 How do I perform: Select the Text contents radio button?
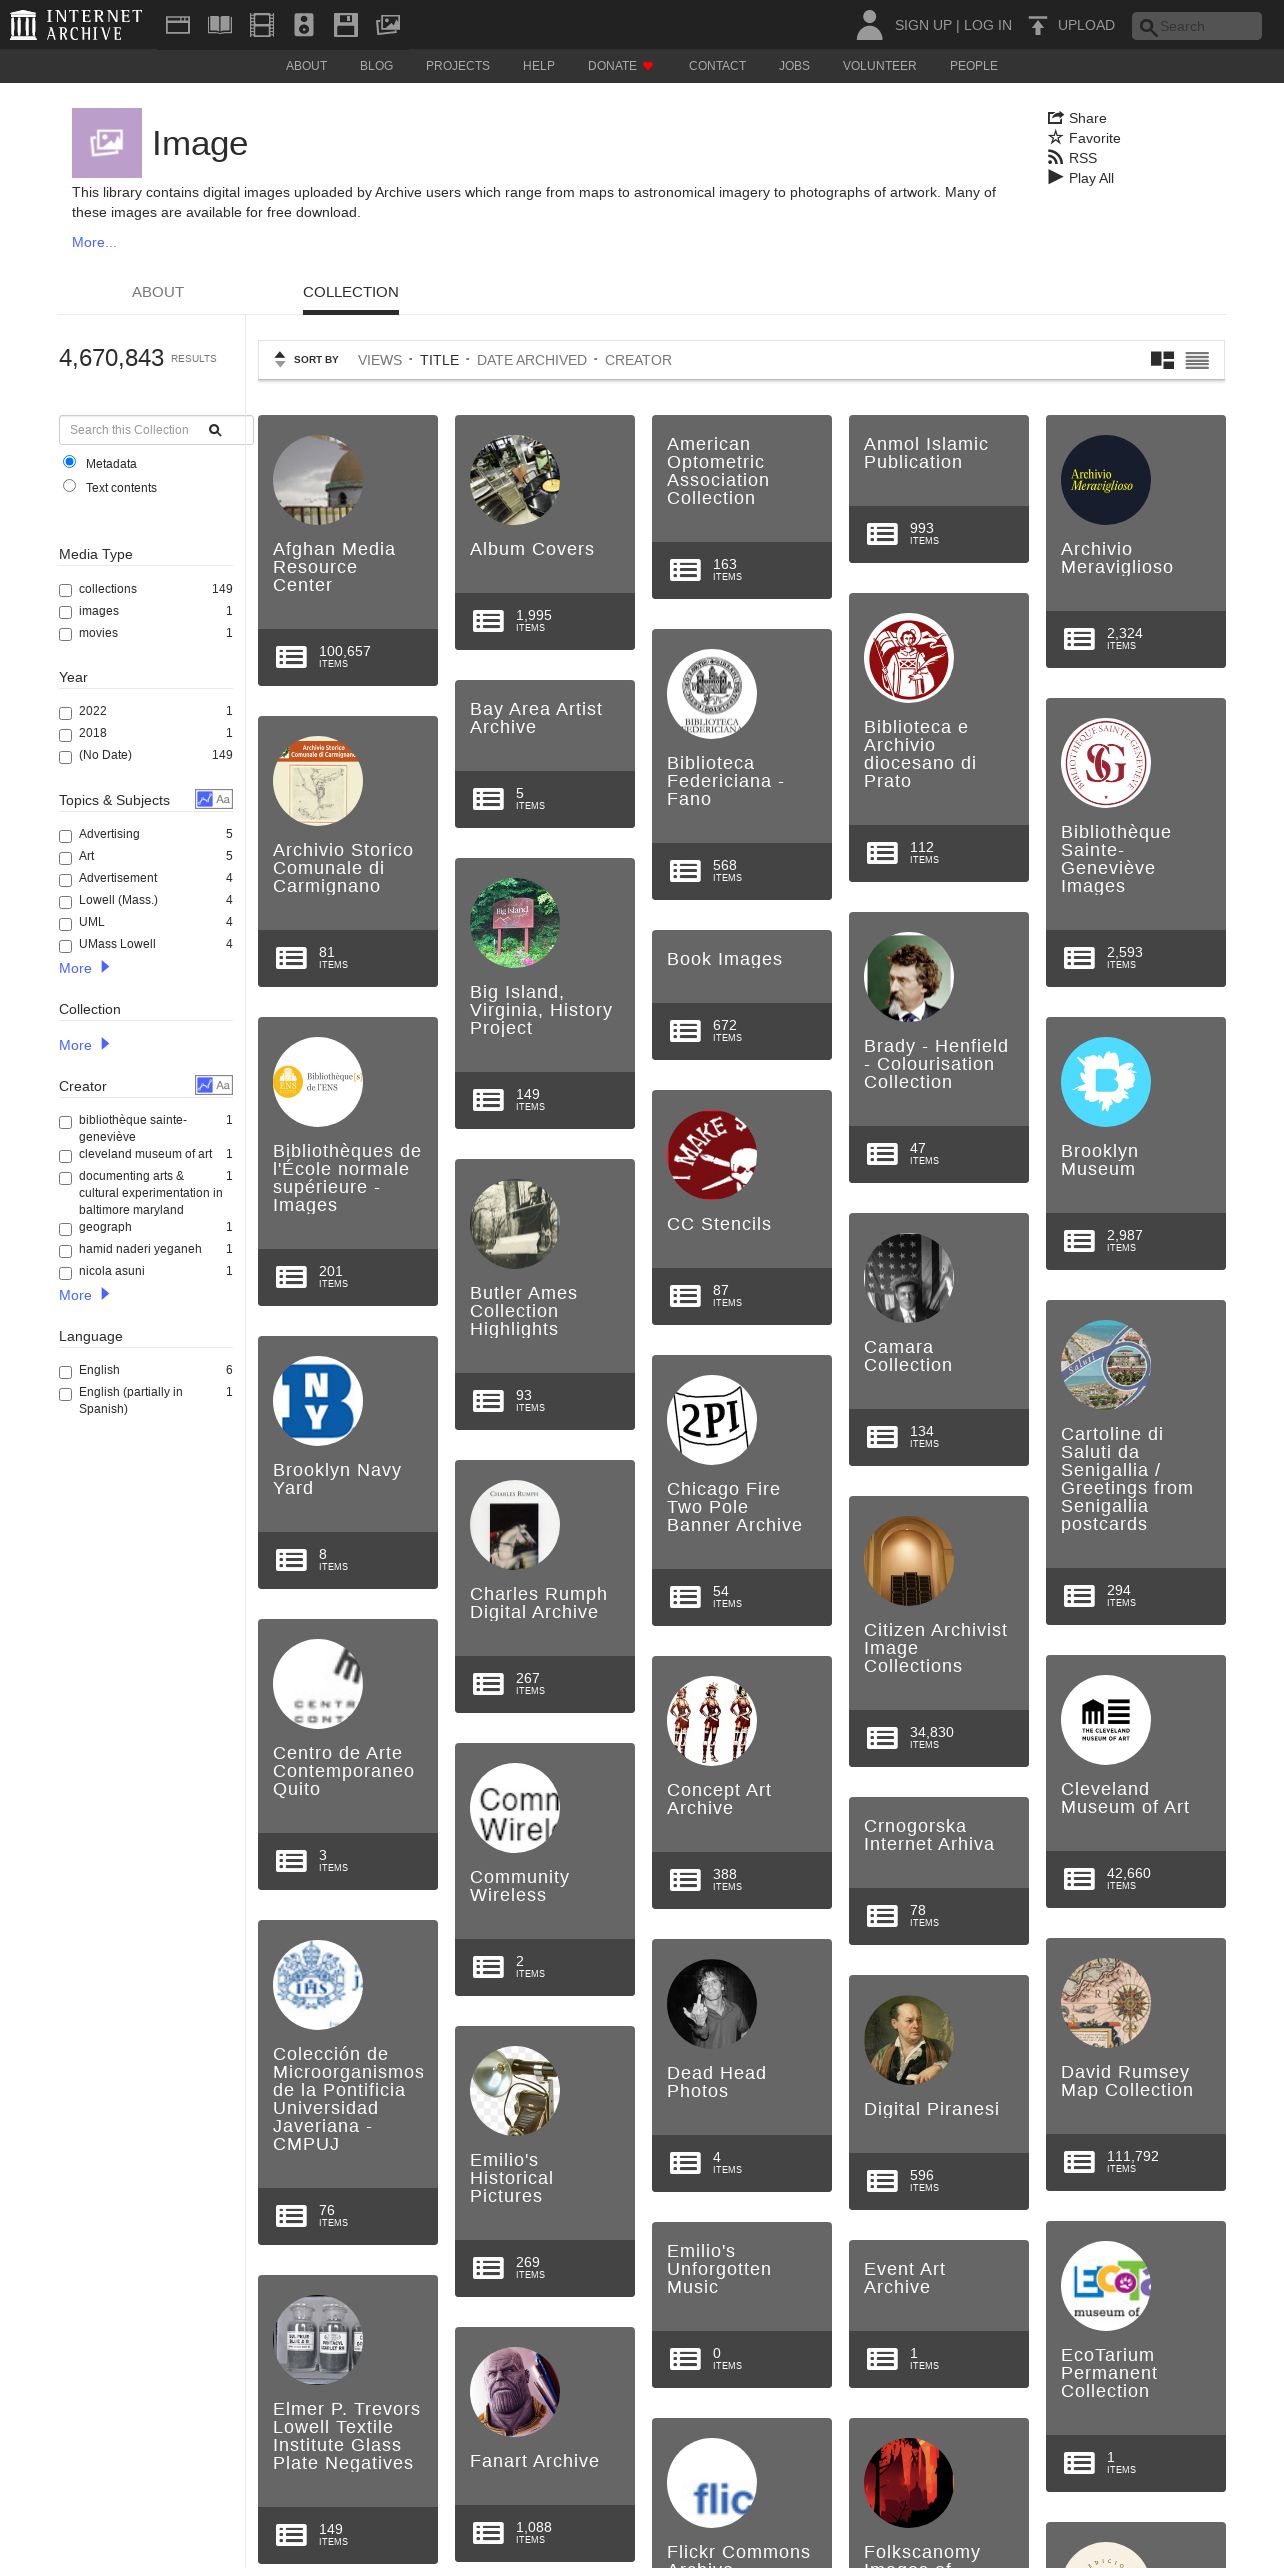pos(69,486)
